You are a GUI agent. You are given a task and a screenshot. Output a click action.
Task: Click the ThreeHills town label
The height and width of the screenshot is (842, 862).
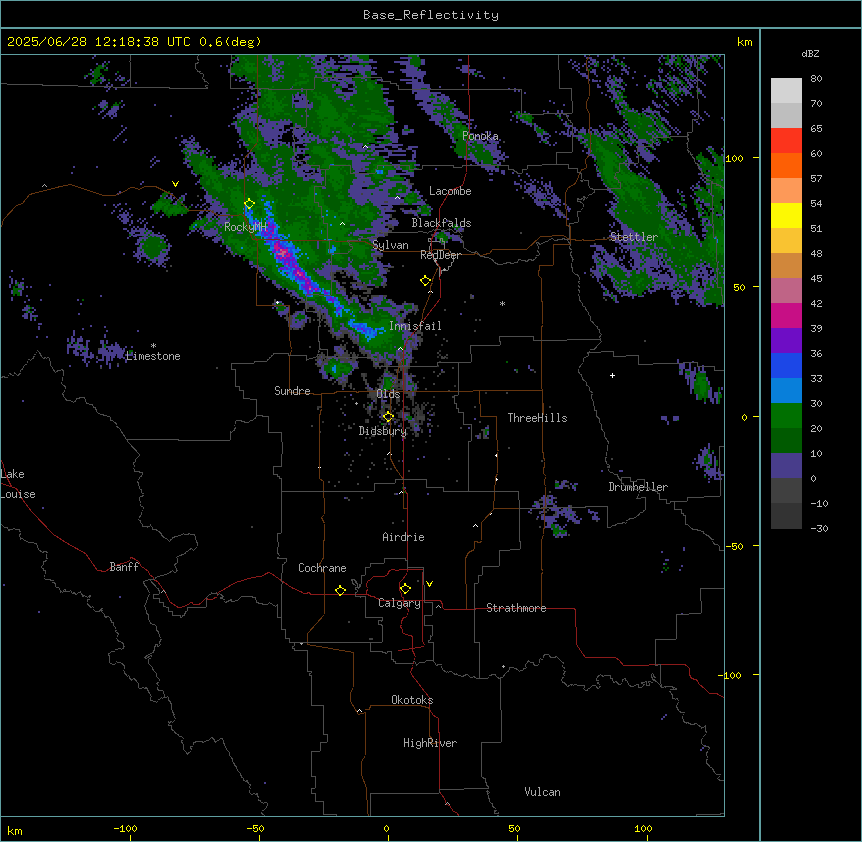click(x=537, y=418)
